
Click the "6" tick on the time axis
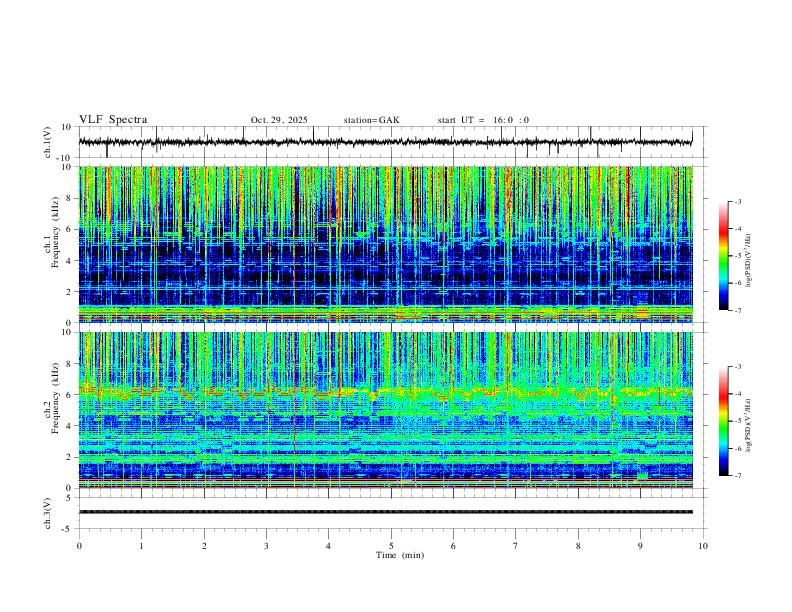(454, 546)
